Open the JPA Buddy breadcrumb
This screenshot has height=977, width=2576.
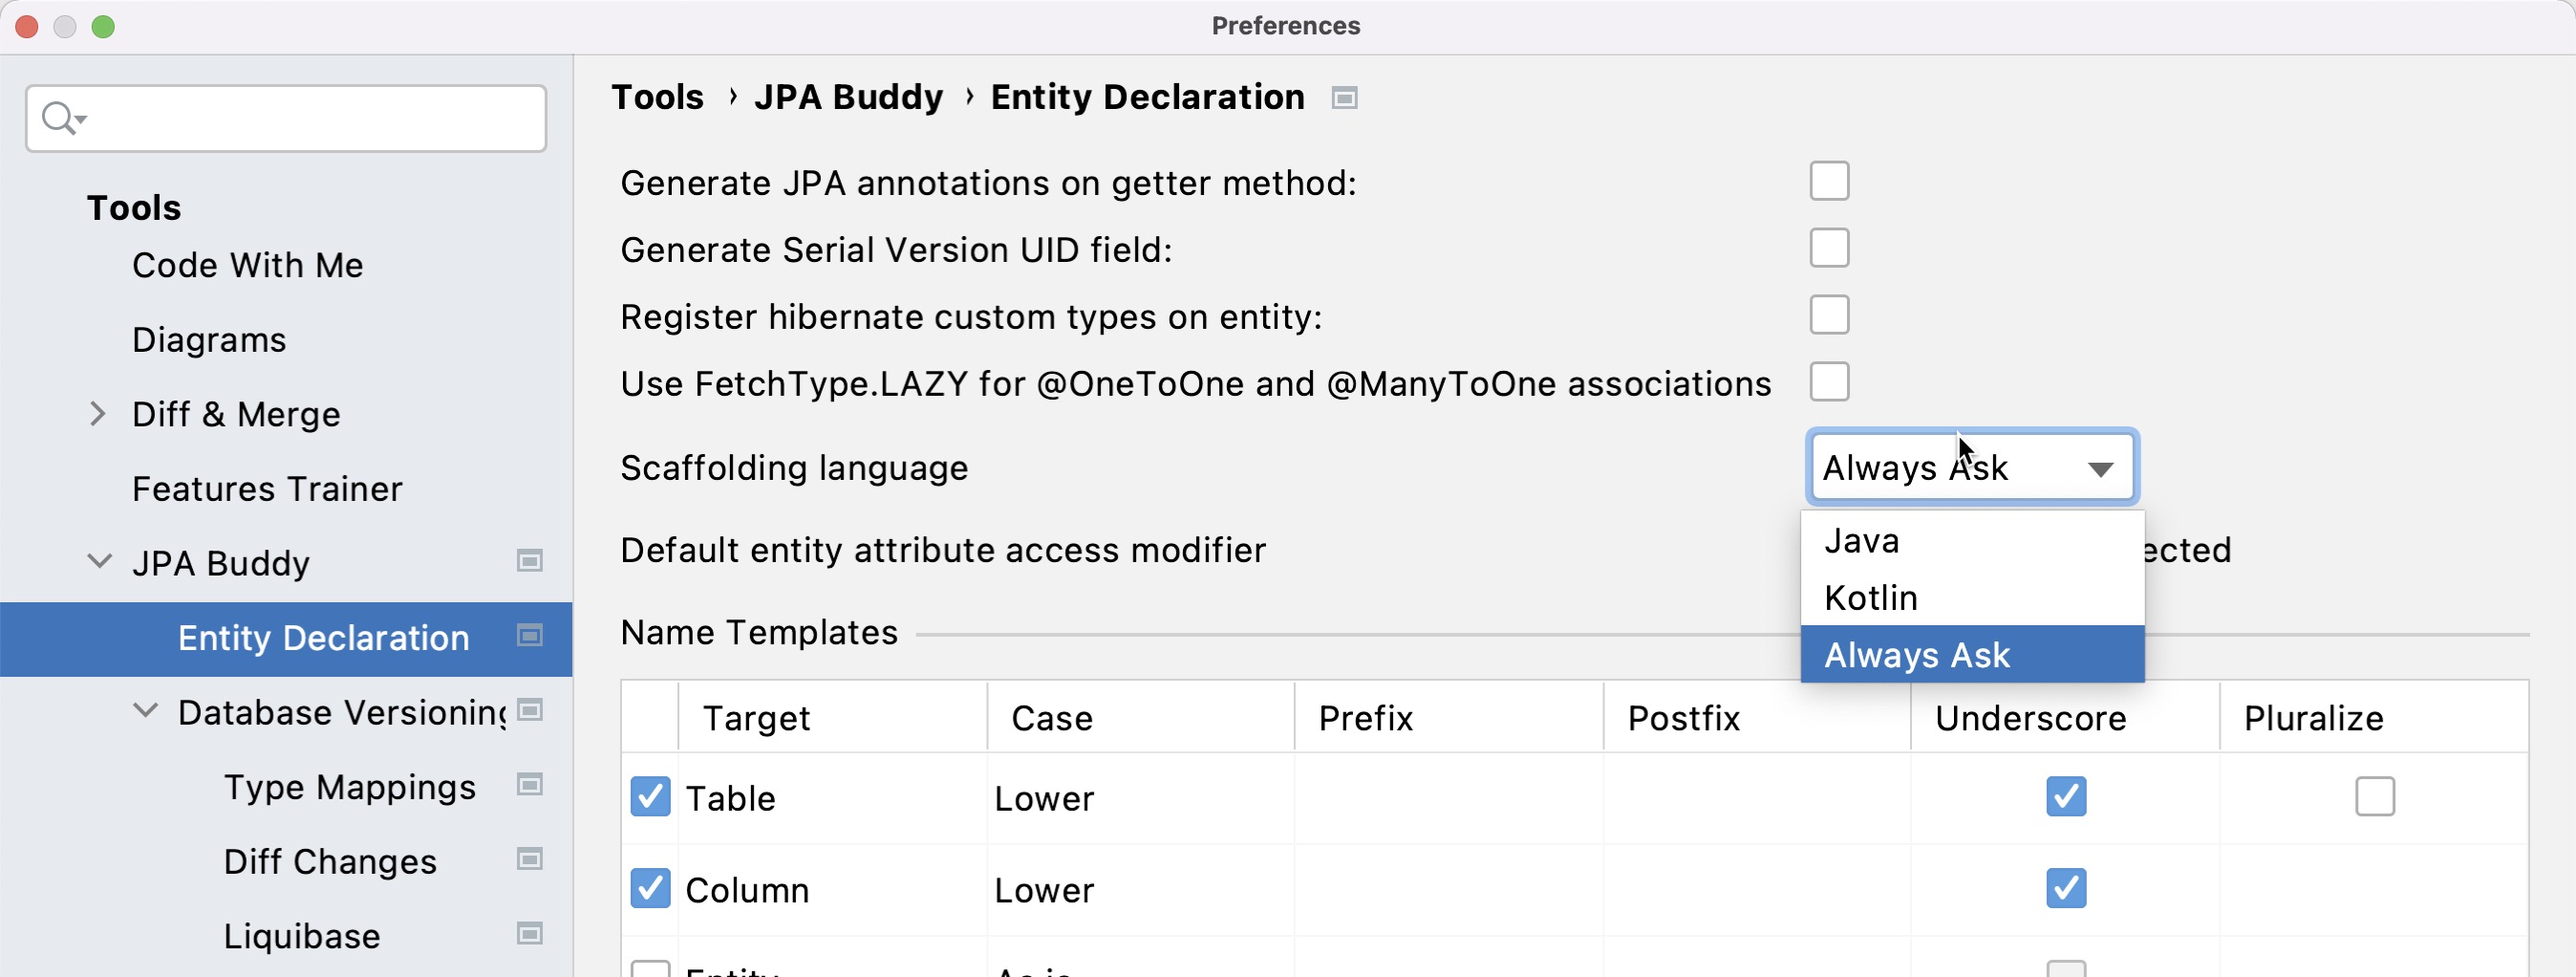pos(849,97)
